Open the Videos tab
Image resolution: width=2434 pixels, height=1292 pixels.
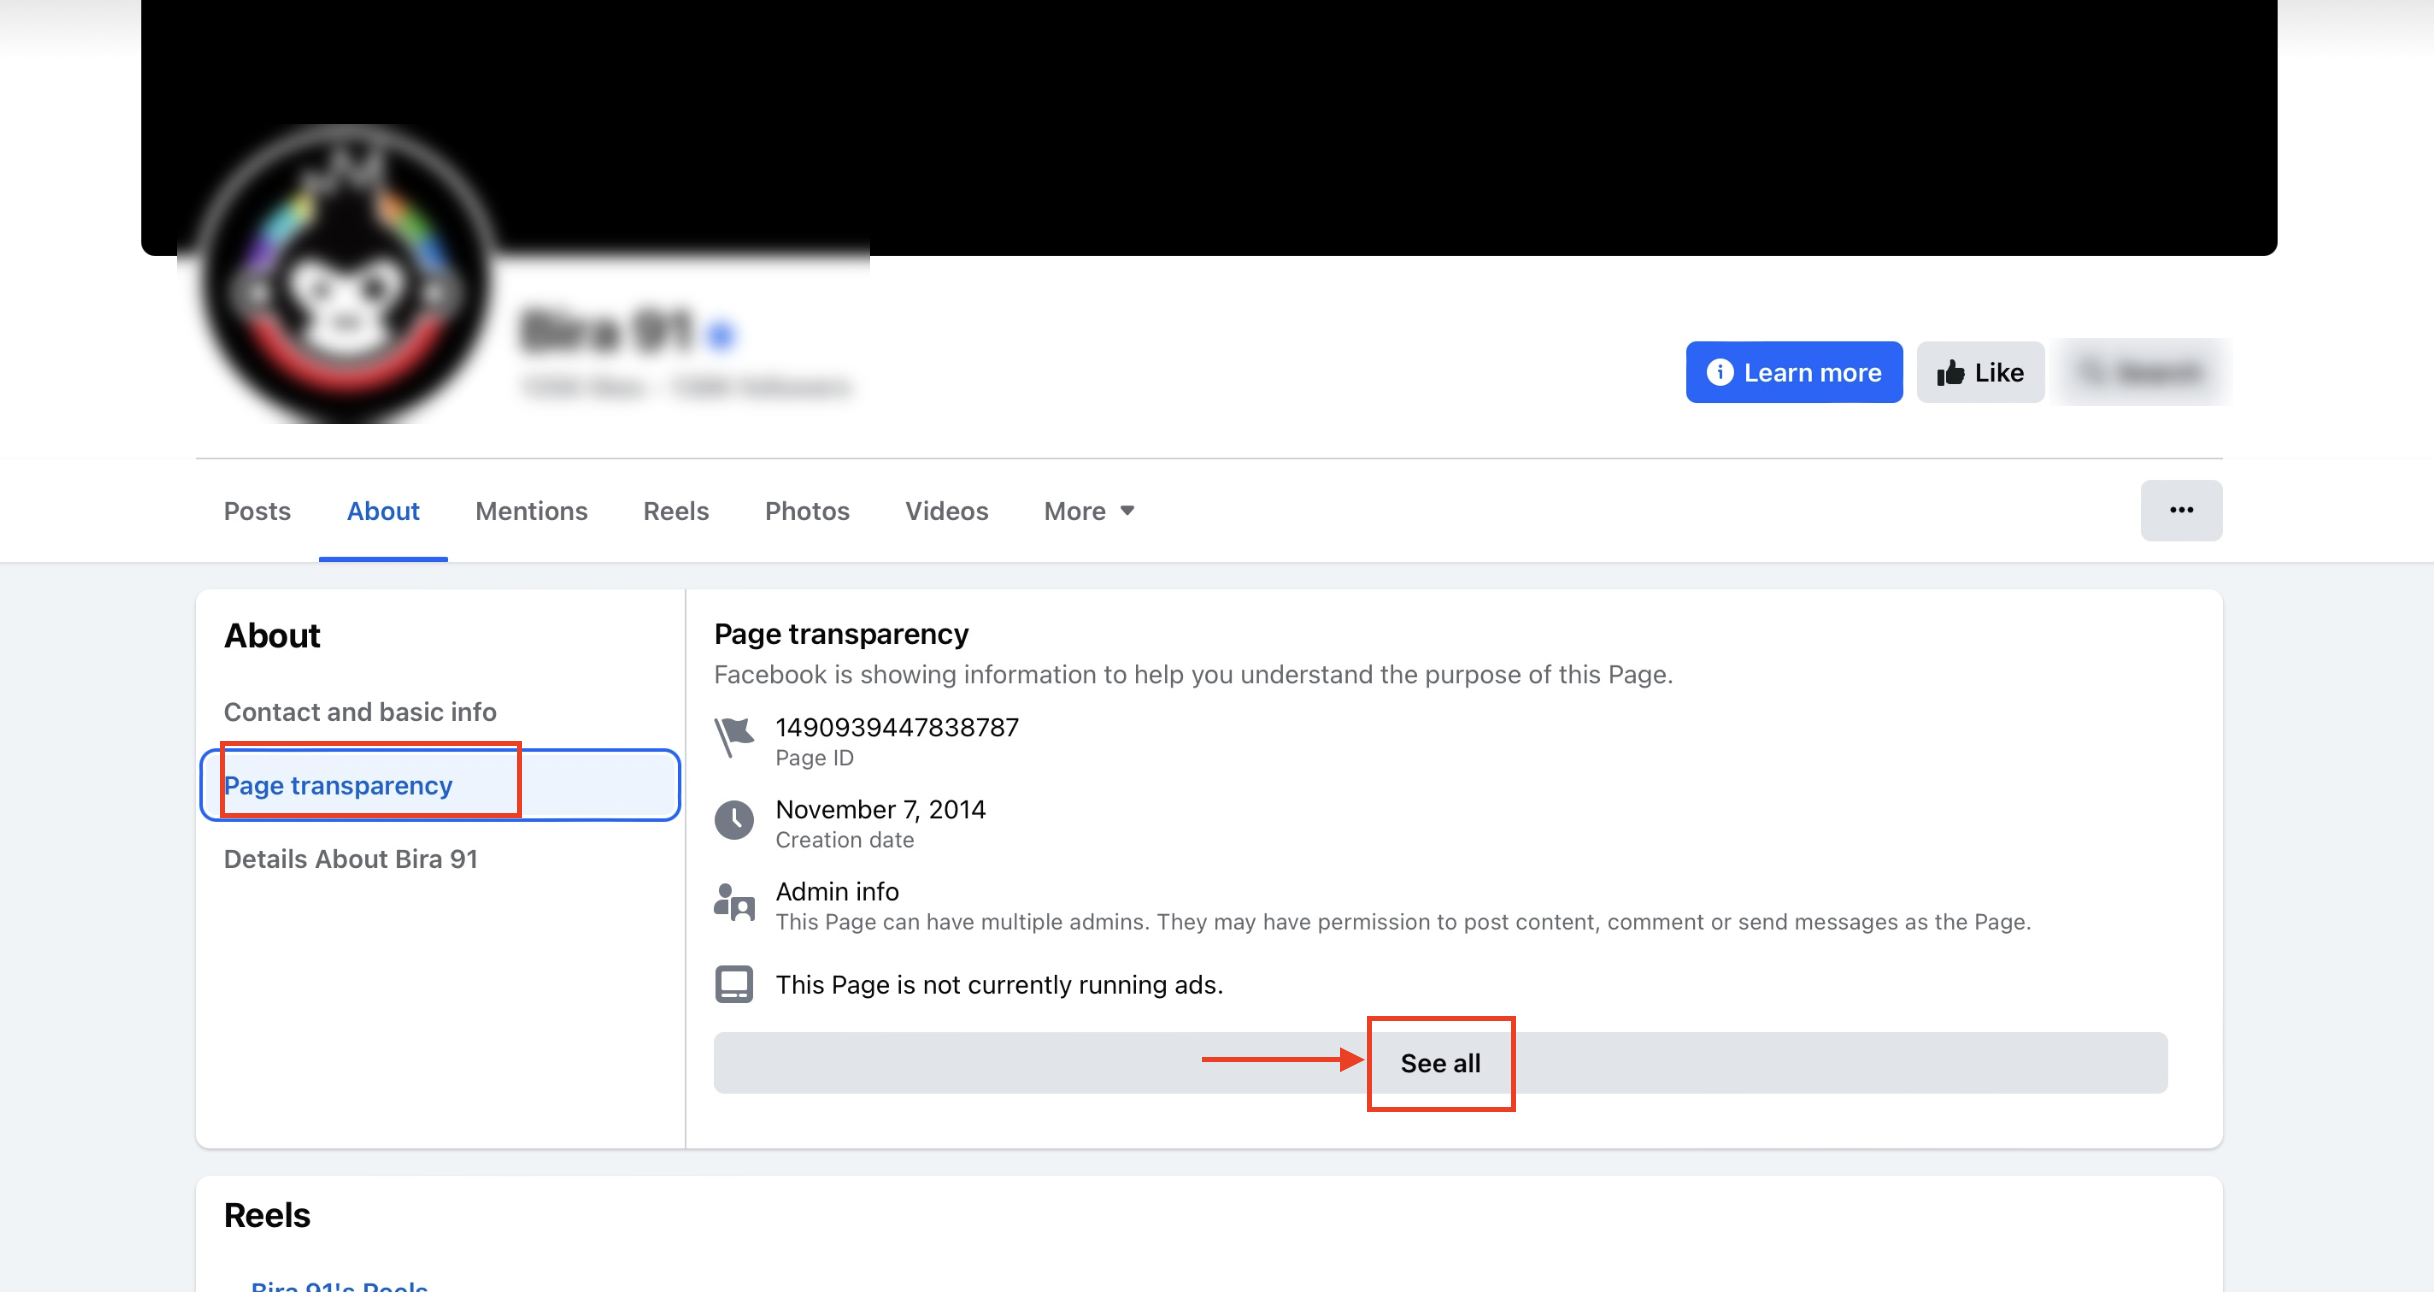[x=946, y=511]
